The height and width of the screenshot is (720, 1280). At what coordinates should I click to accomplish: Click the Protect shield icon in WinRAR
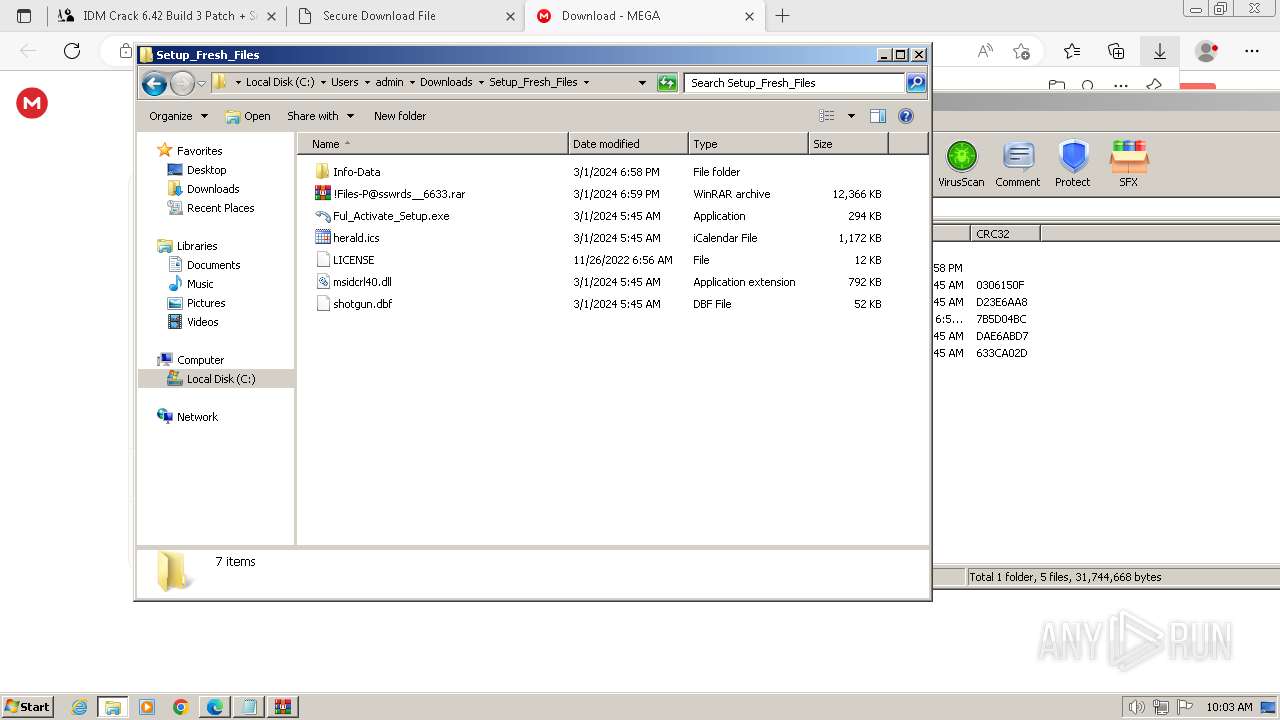[1073, 164]
